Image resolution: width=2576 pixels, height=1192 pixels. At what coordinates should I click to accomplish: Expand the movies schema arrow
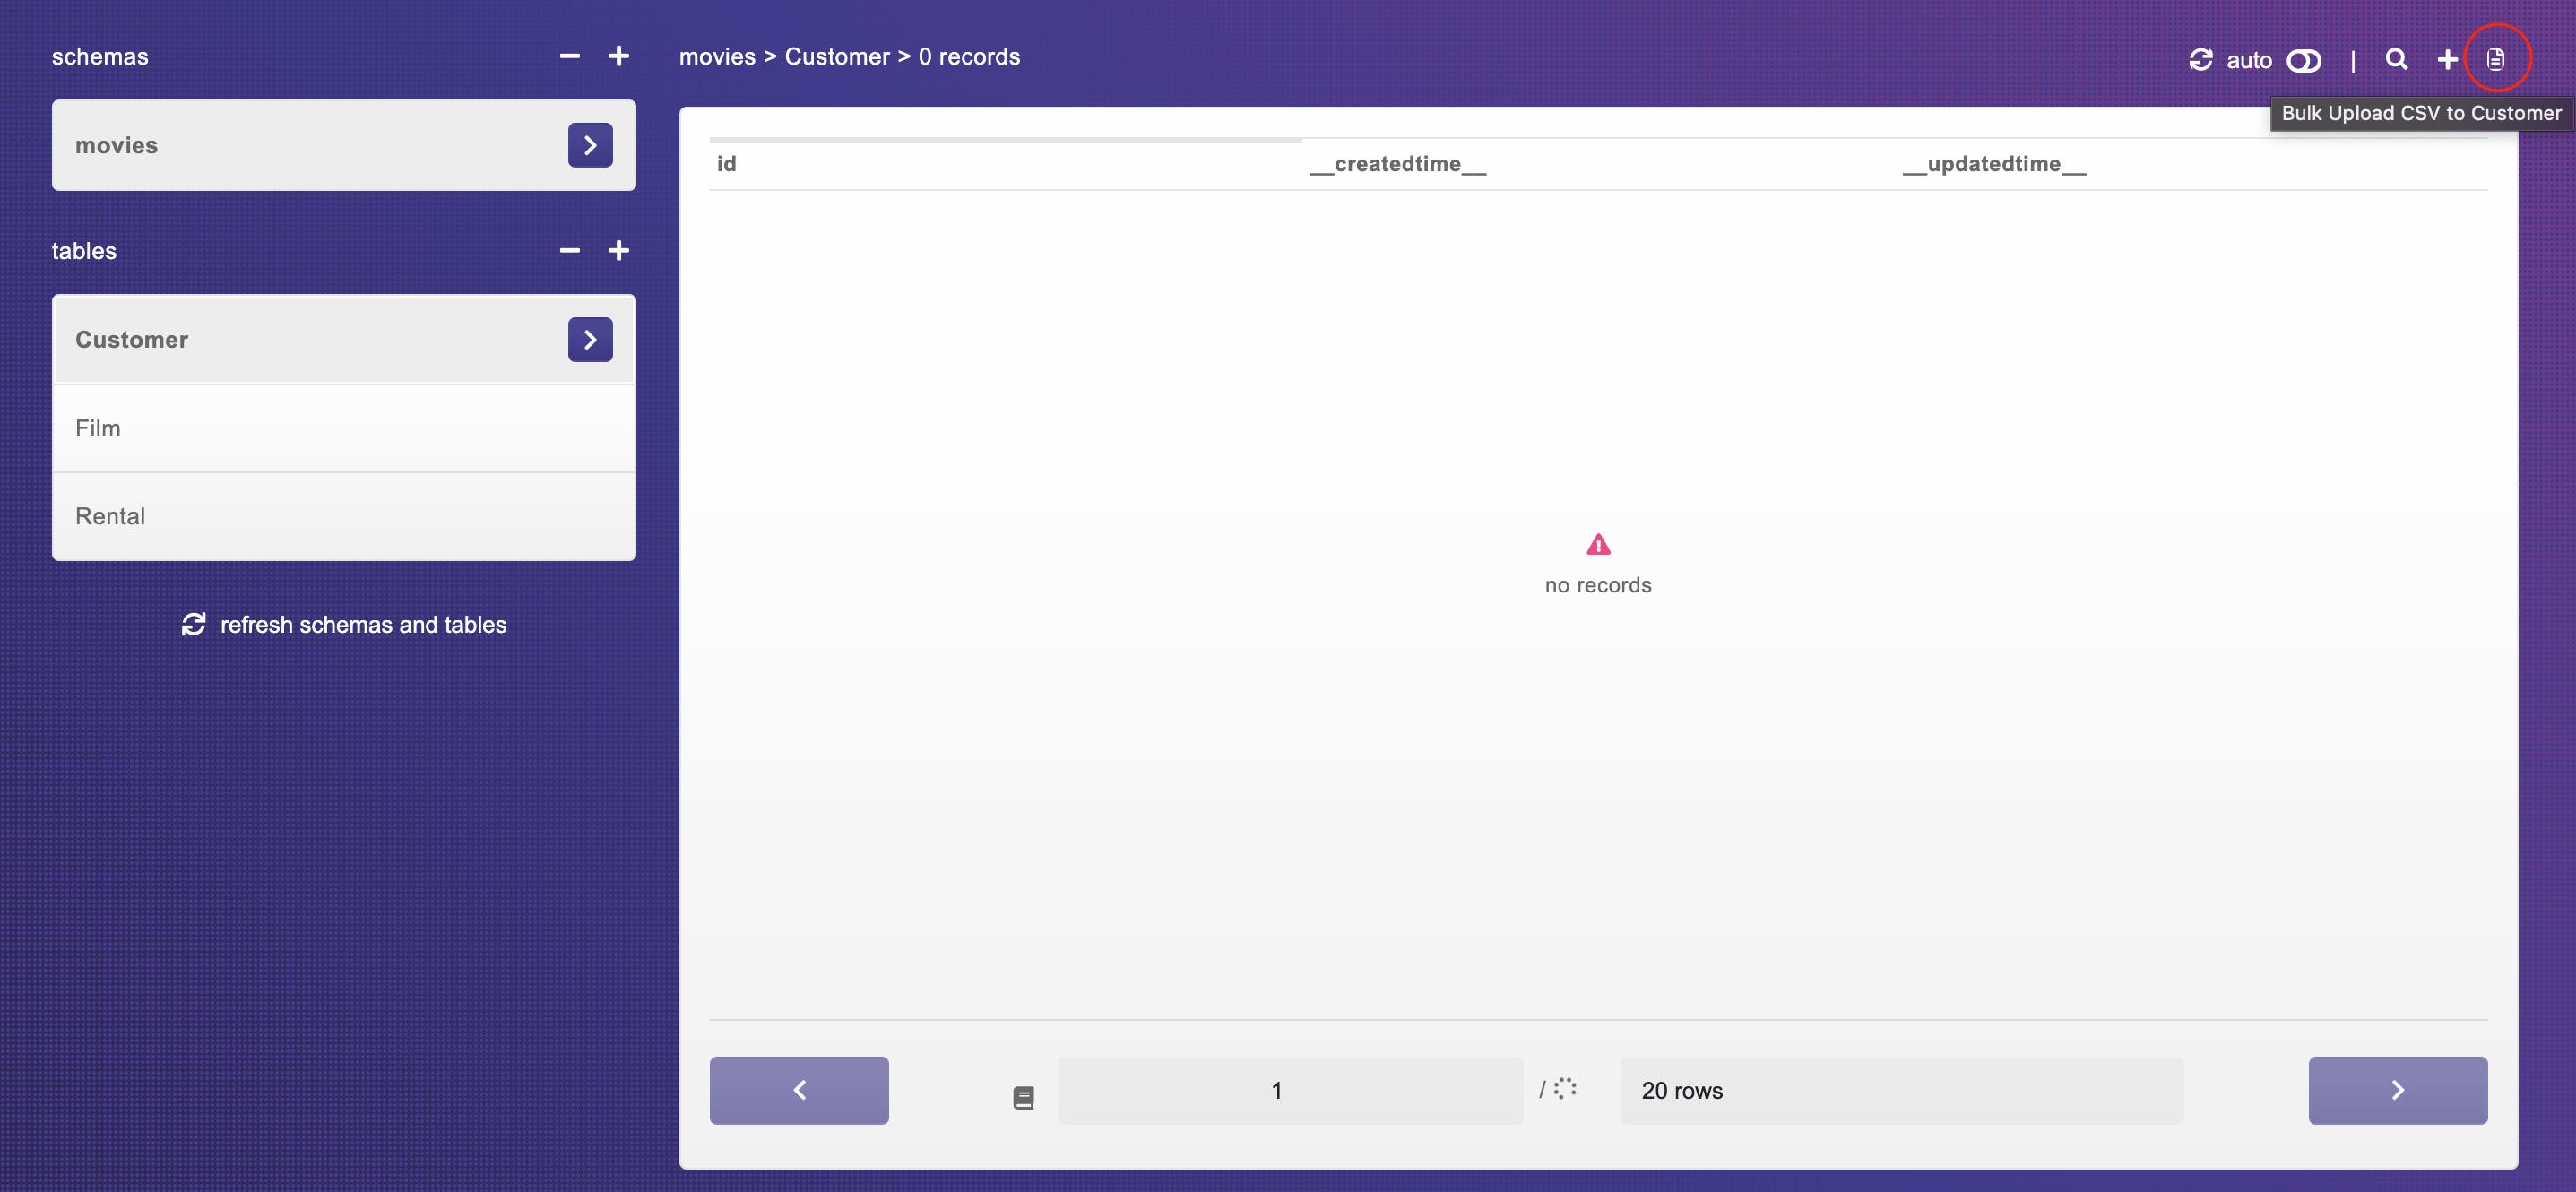(590, 145)
